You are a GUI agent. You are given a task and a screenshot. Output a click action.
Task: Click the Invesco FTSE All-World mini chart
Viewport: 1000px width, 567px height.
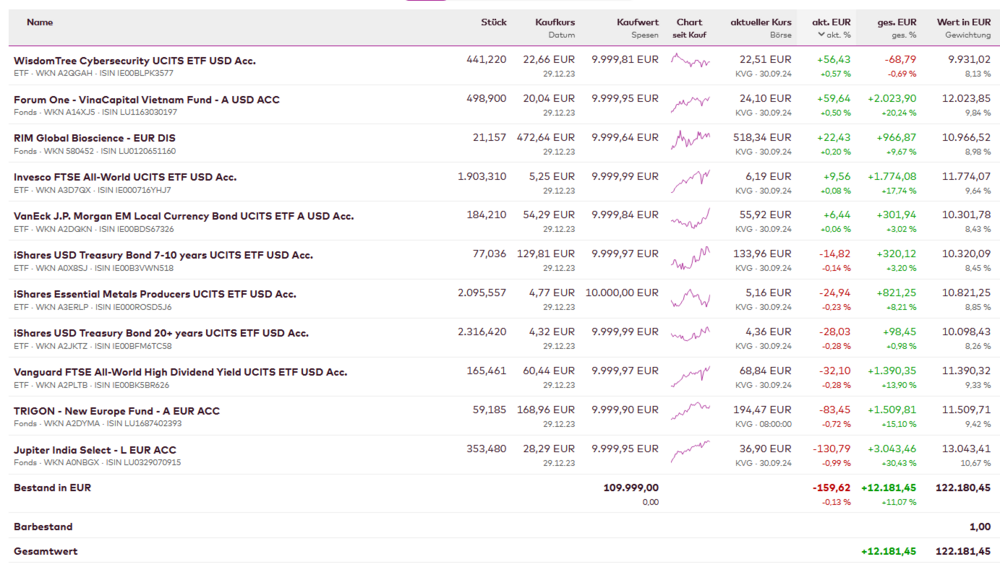690,180
